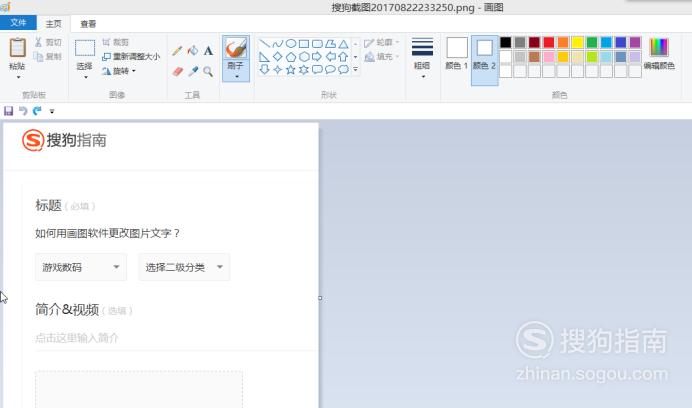
Task: Activate the 颜色 1 foreground color button
Action: click(x=457, y=53)
